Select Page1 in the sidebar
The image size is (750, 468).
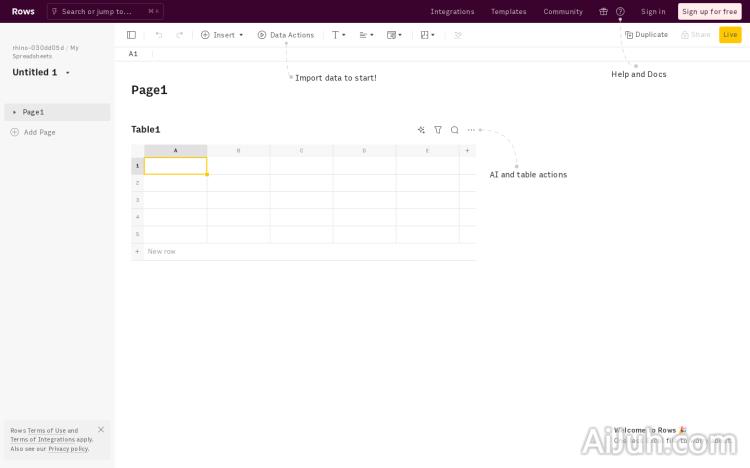(x=34, y=112)
